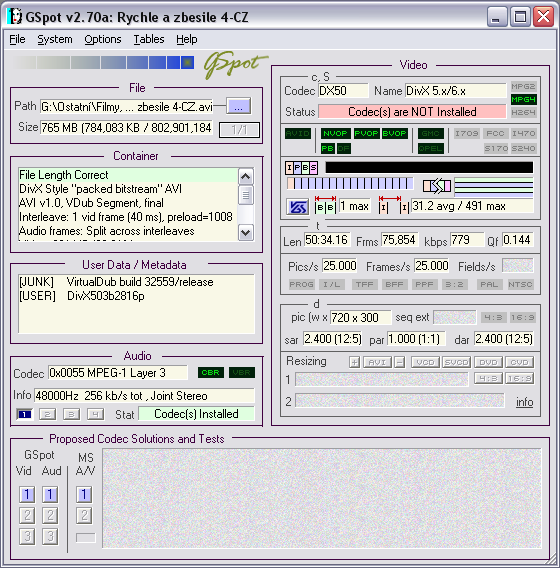Click the black frame timeline bar
Viewport: 560px width, 568px height.
429,167
